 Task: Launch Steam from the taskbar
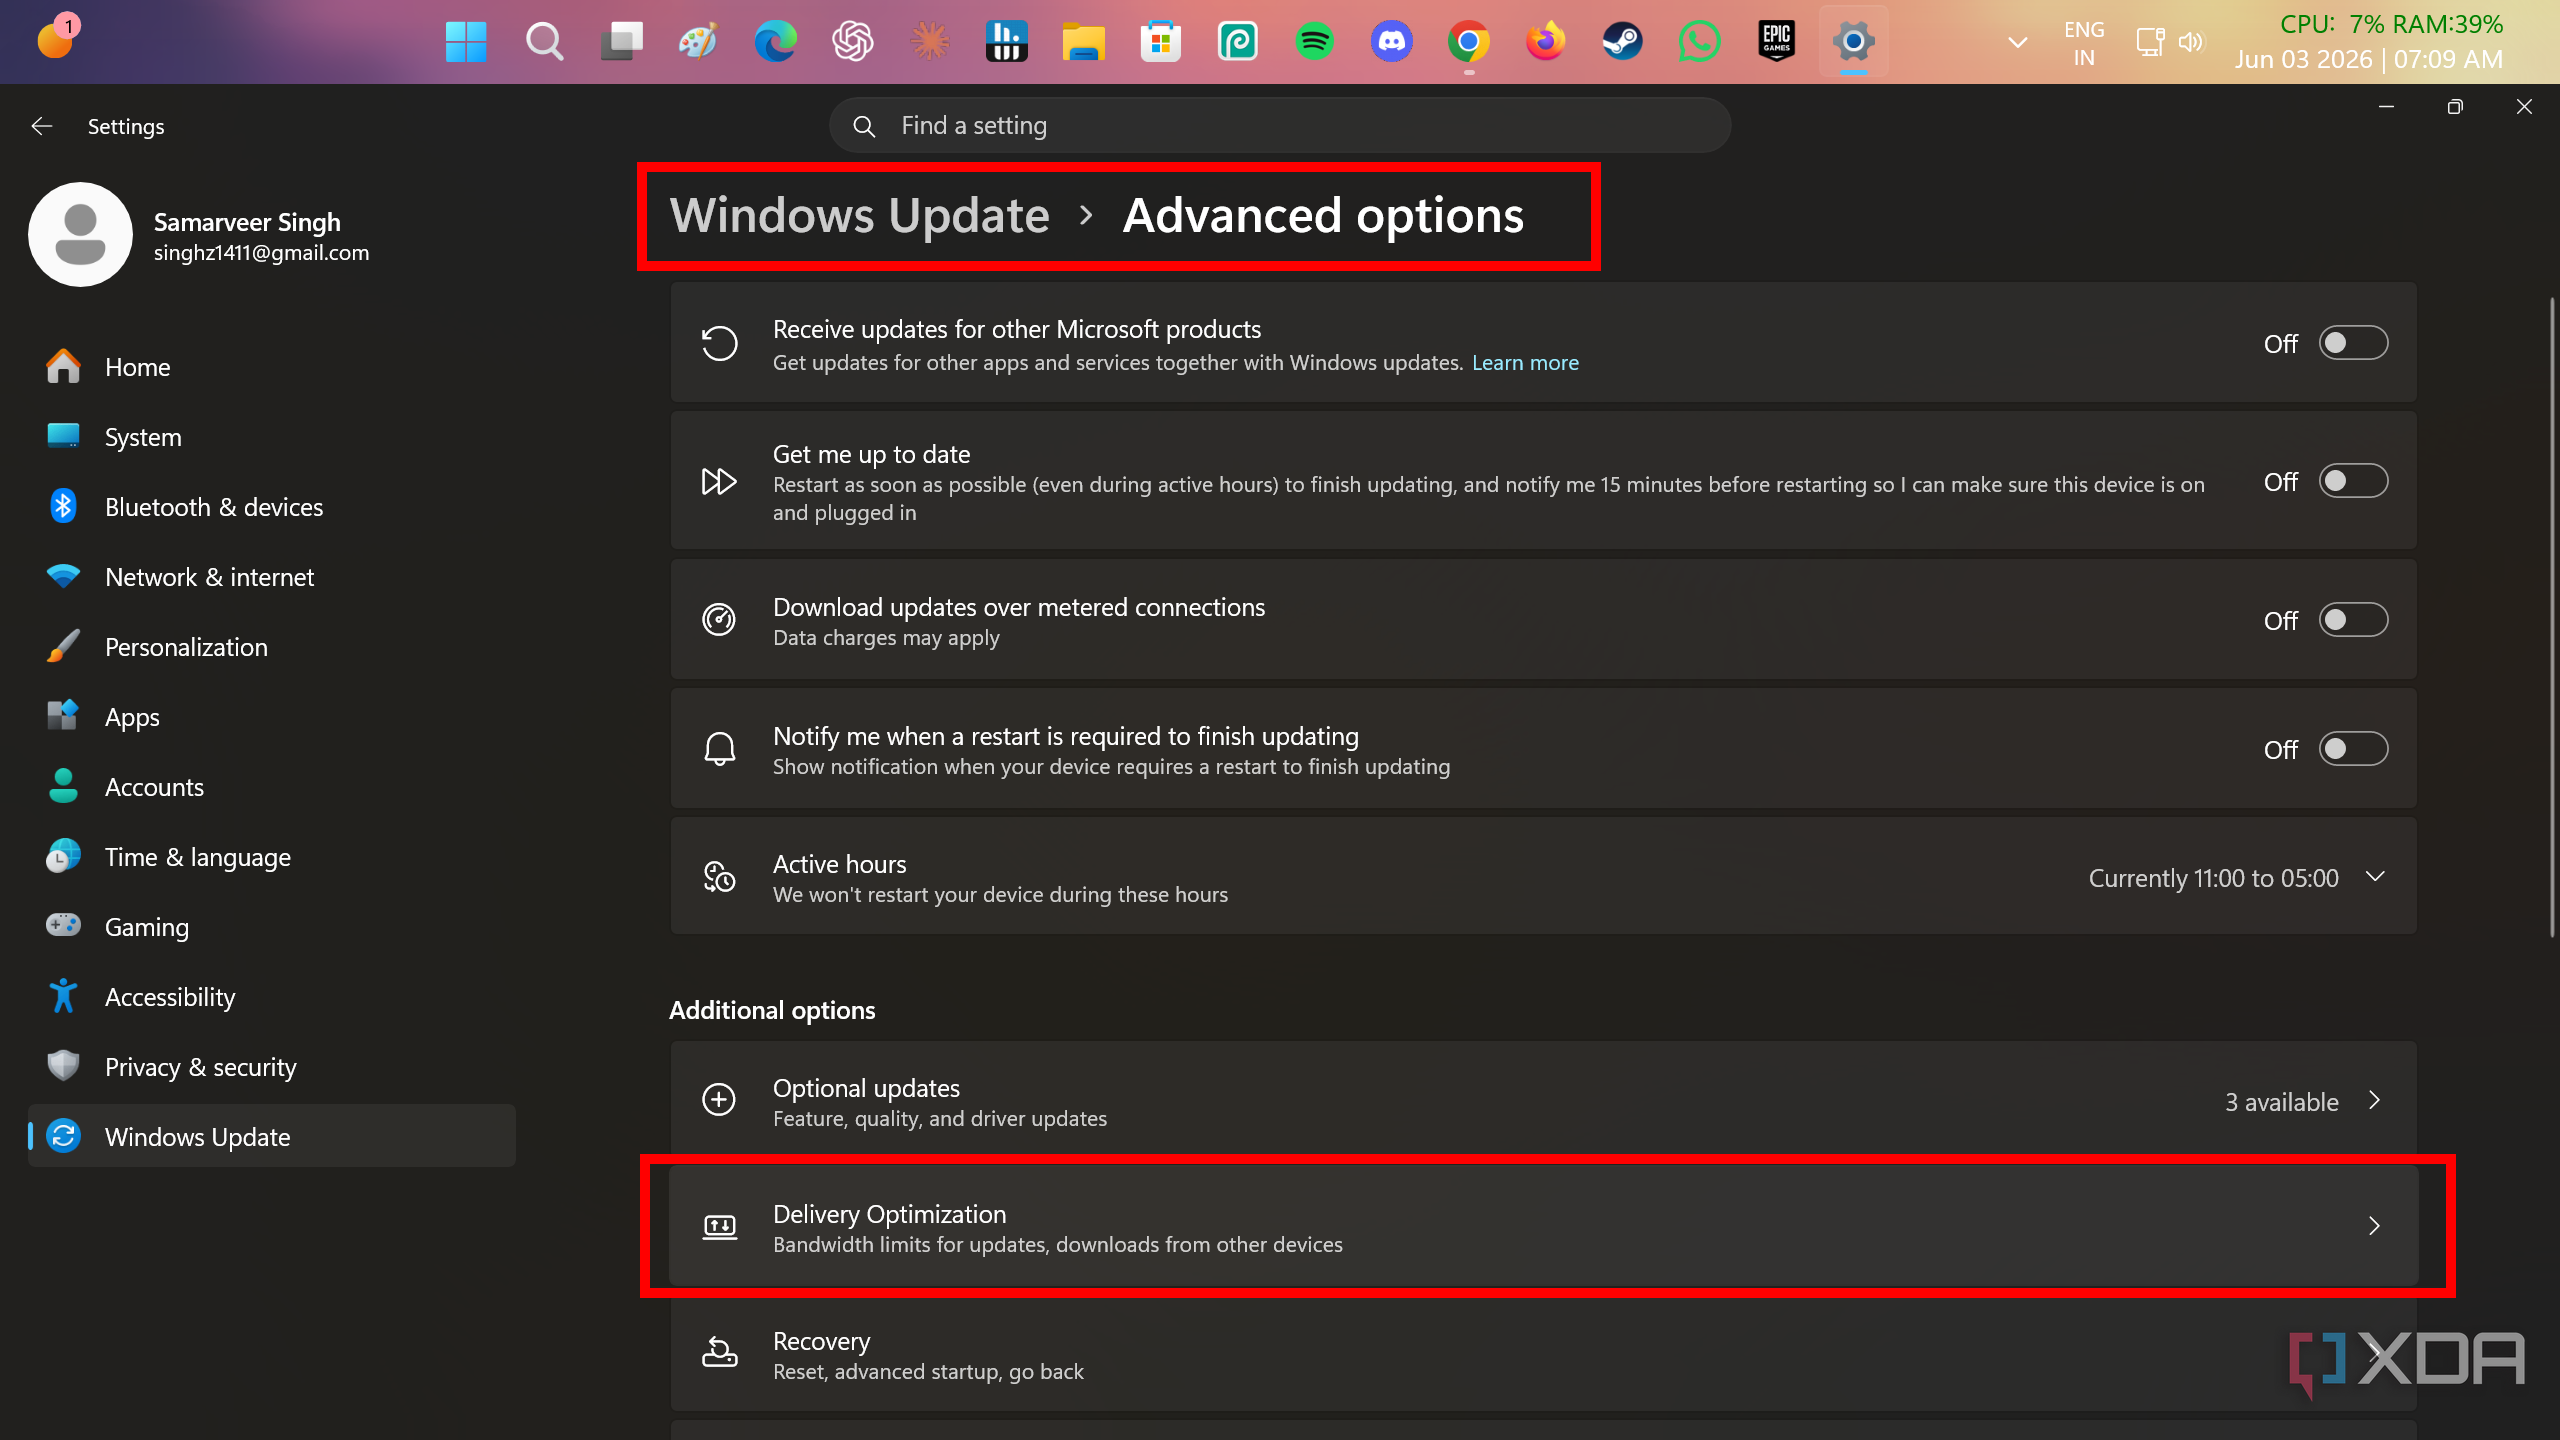click(1622, 42)
